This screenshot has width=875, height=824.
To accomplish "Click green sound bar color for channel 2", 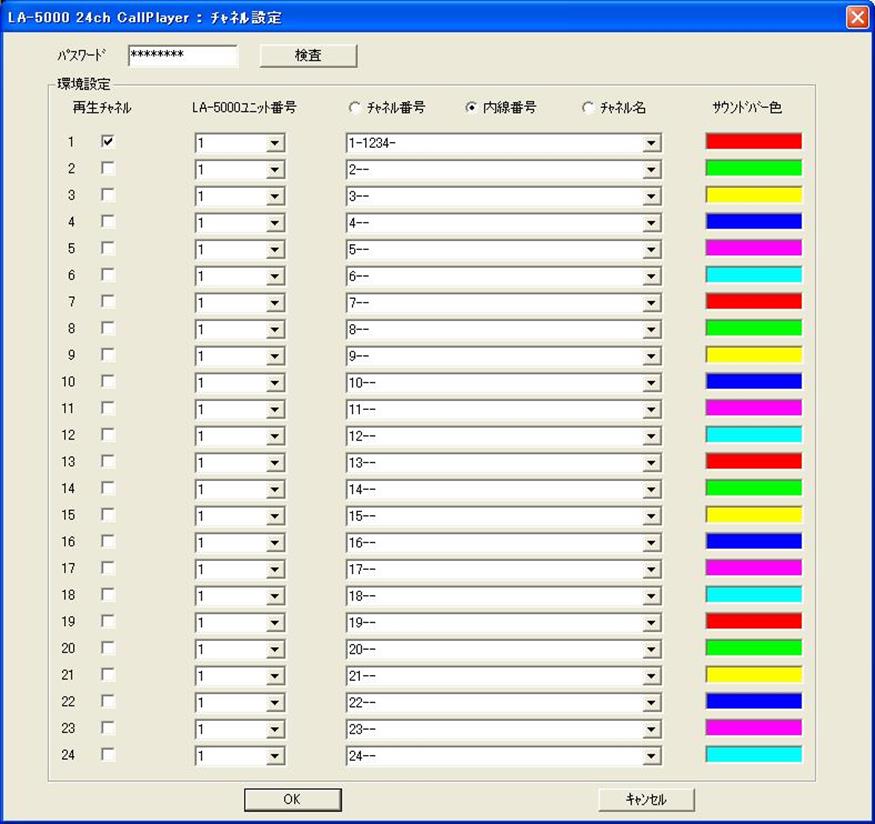I will (753, 168).
